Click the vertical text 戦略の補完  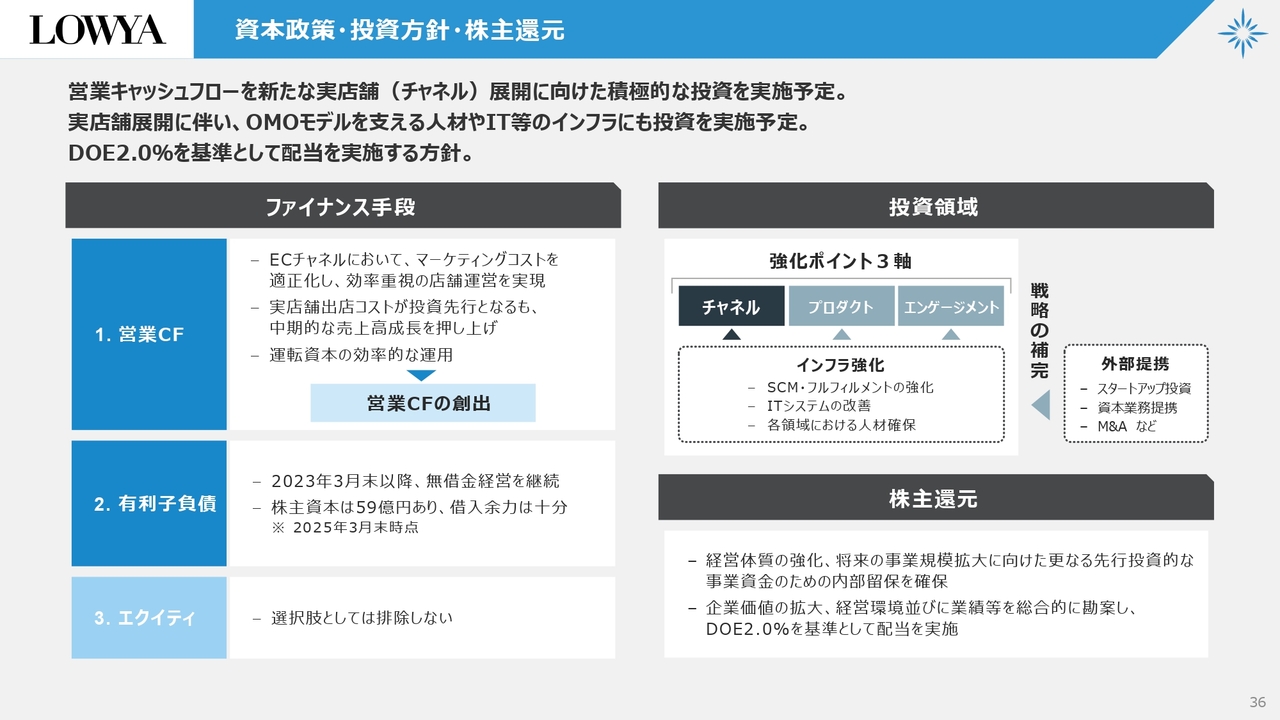[x=1040, y=331]
